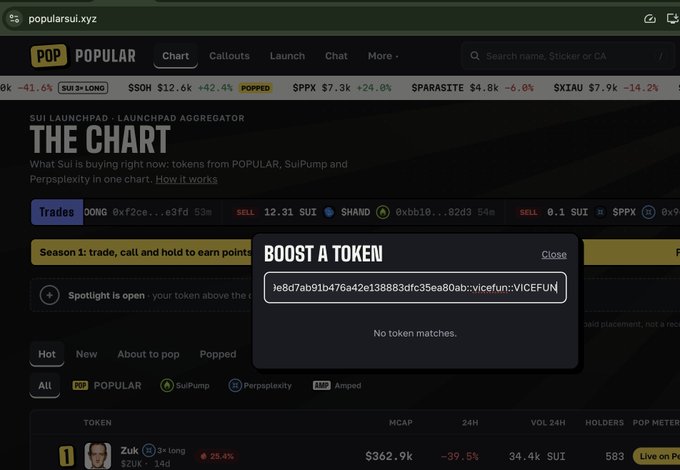Click the Spotlight plus circle icon
Screen dimensions: 680x470
(x=49, y=295)
